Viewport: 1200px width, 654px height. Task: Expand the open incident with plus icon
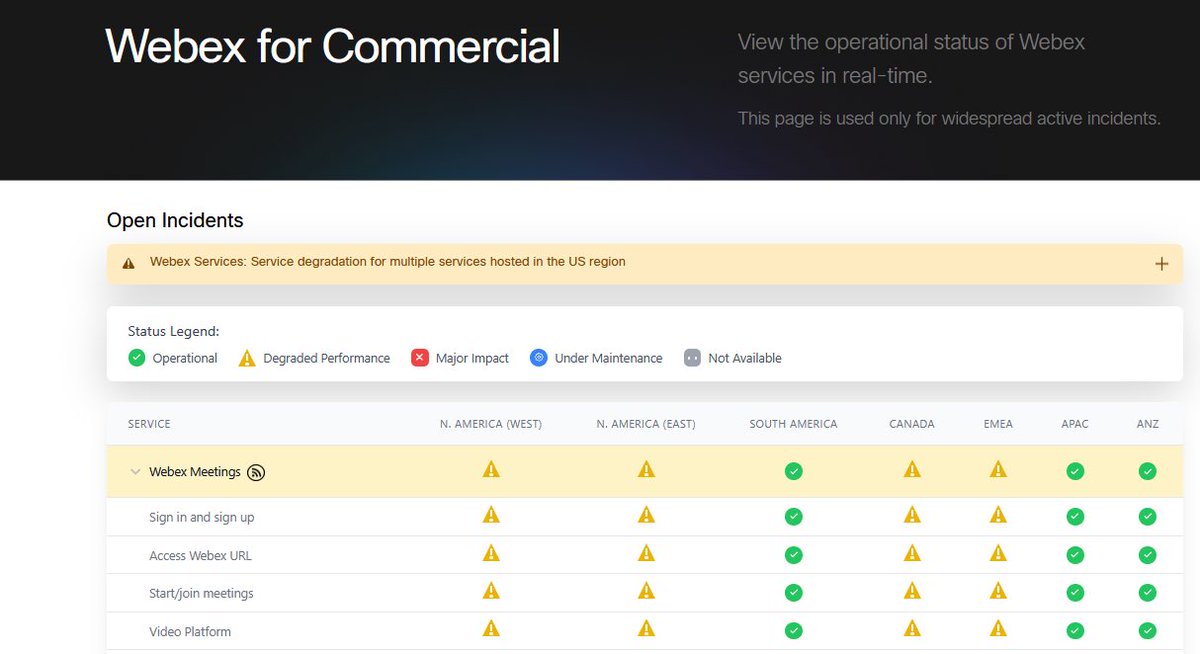1161,264
